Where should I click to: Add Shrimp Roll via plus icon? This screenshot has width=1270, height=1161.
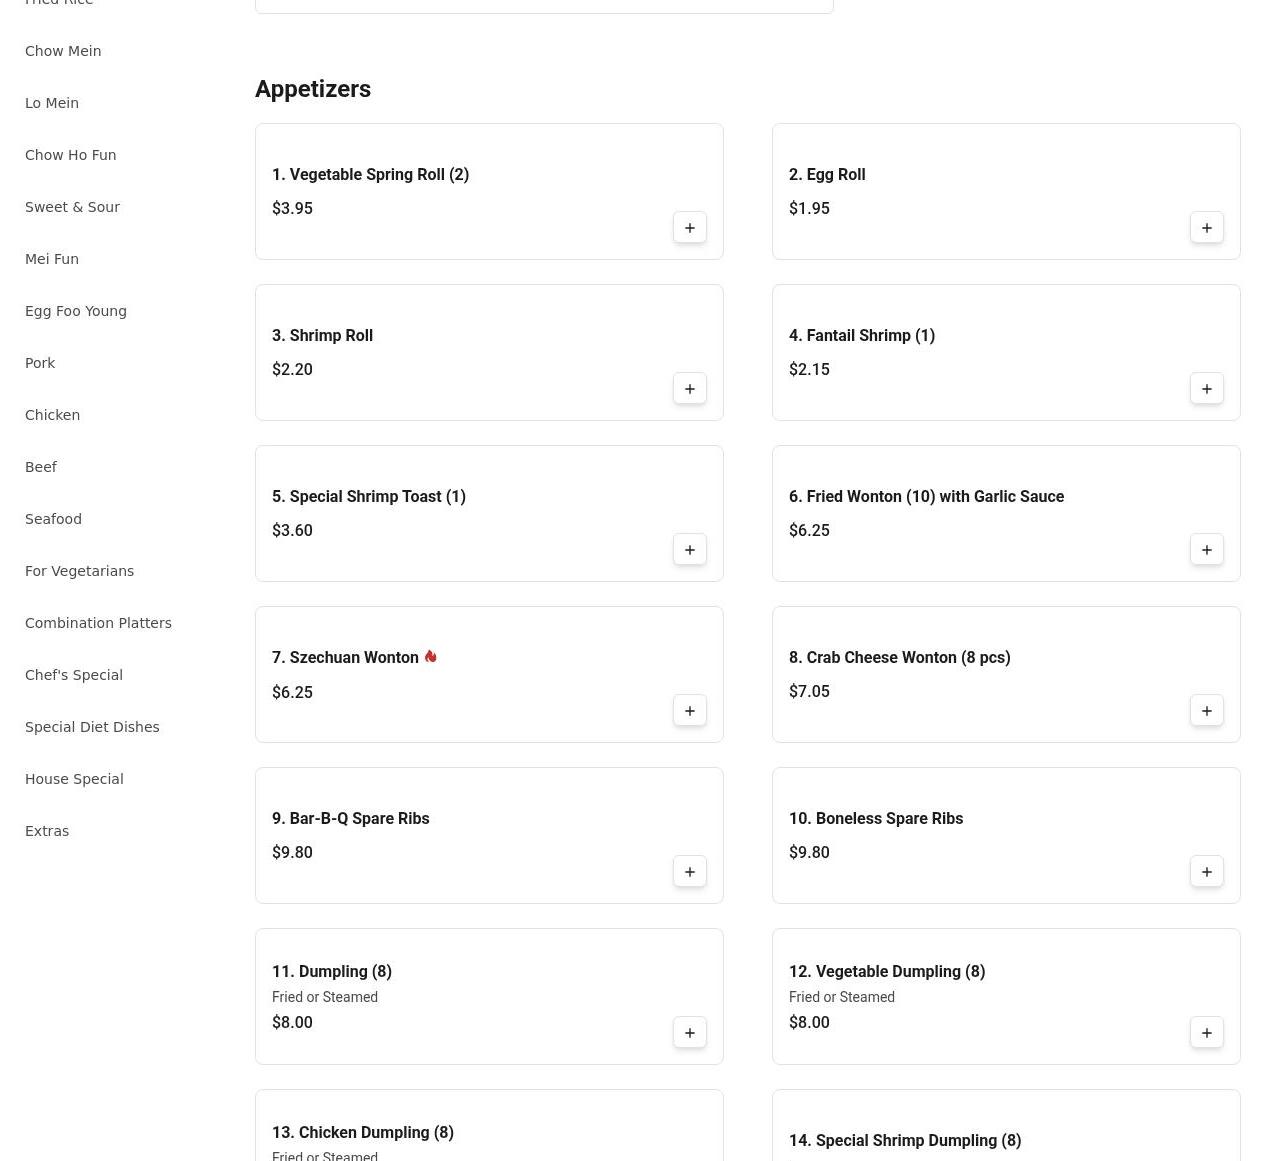click(x=690, y=389)
